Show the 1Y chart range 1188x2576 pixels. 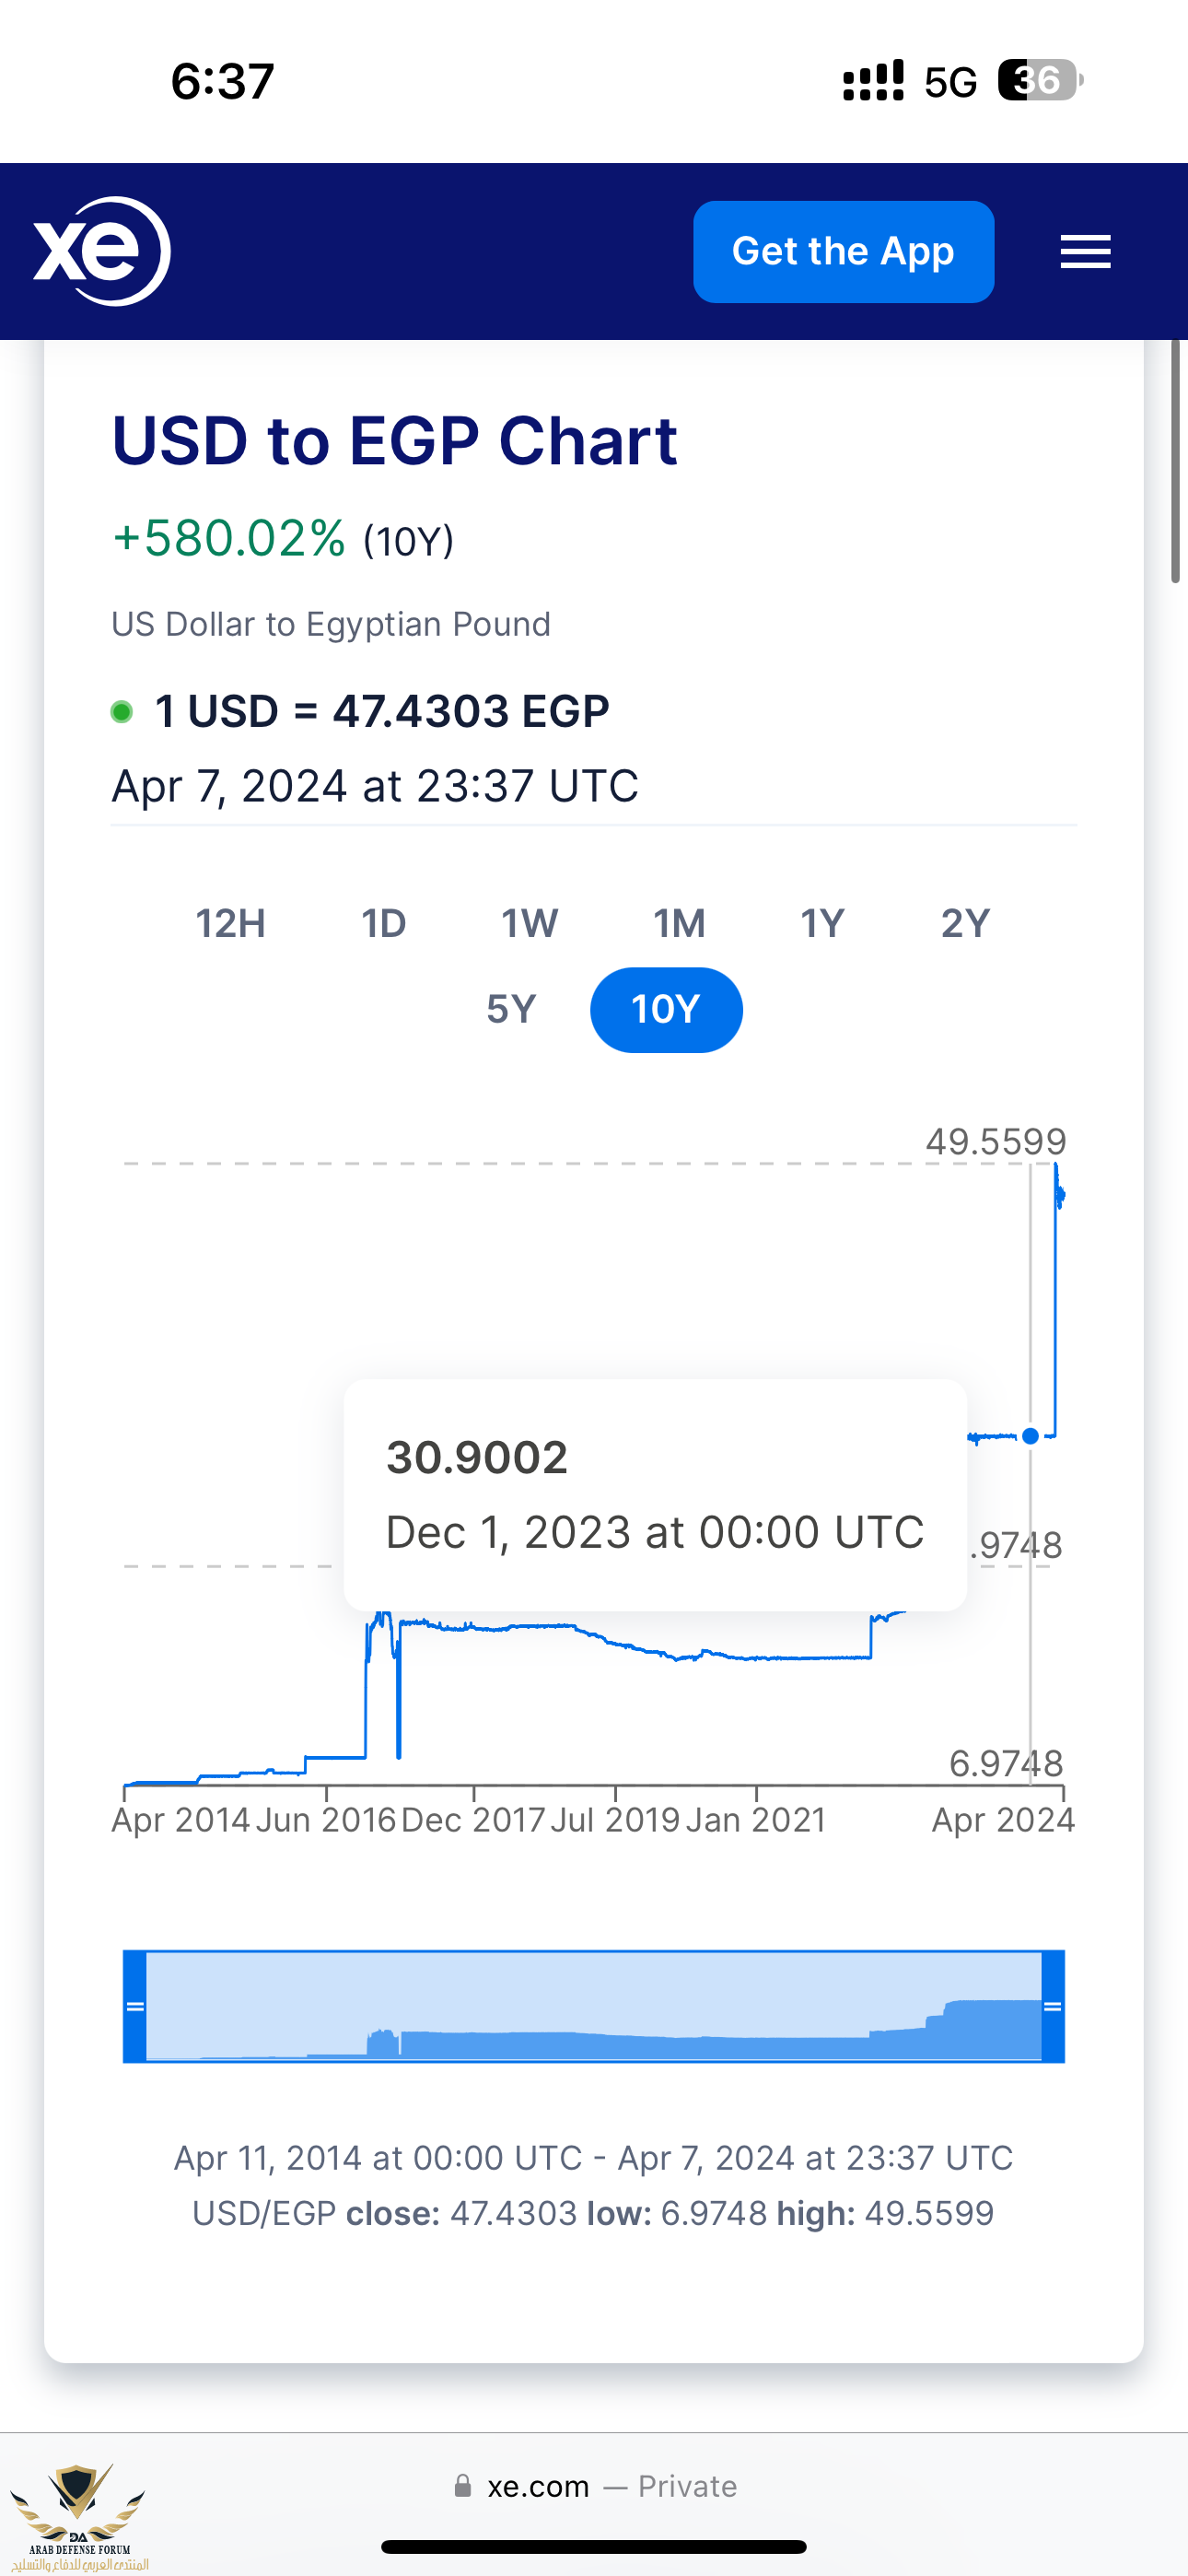point(822,923)
